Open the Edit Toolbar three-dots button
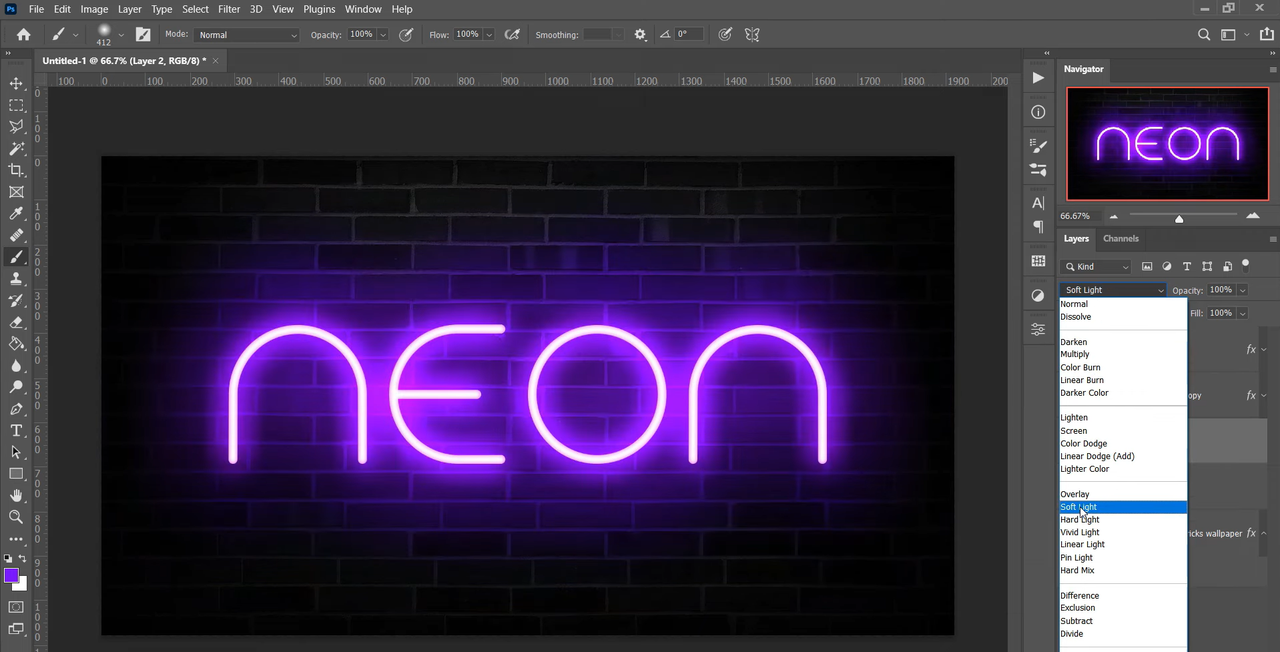 pos(16,539)
